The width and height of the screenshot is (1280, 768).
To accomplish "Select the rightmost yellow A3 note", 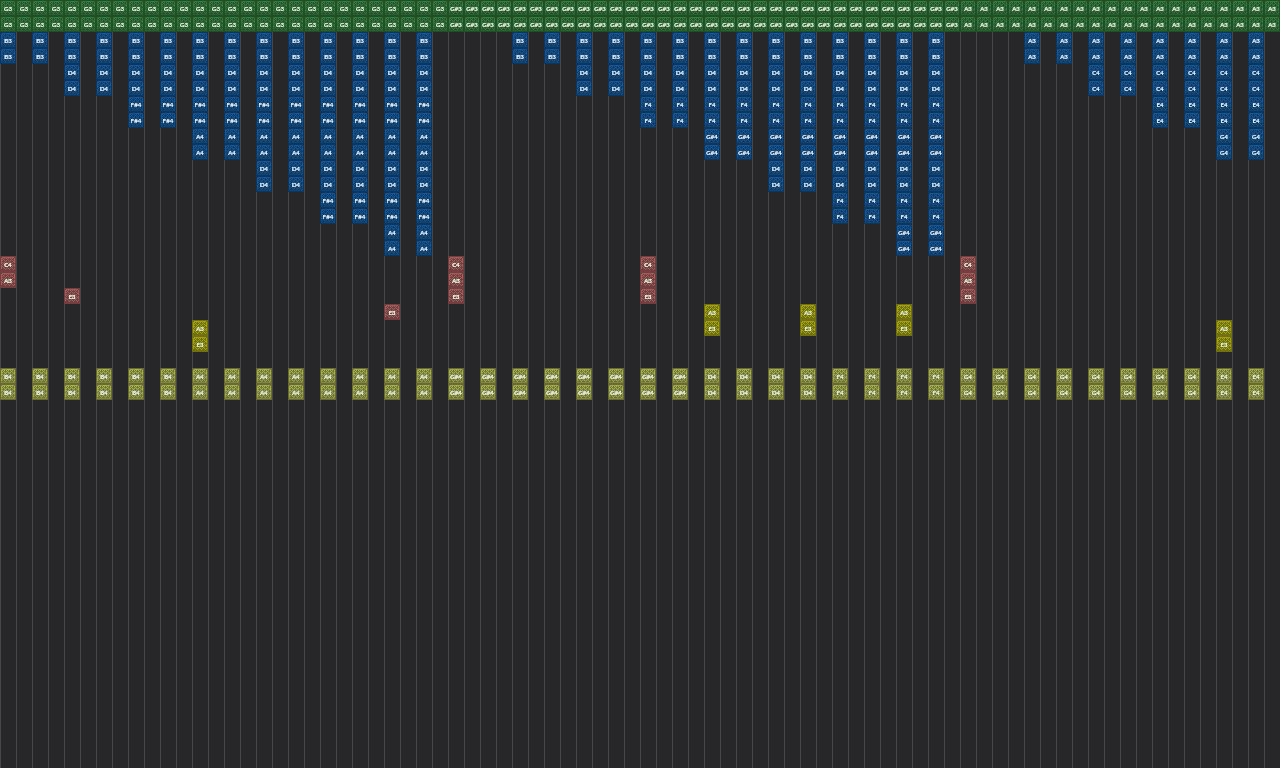I will [x=1224, y=328].
